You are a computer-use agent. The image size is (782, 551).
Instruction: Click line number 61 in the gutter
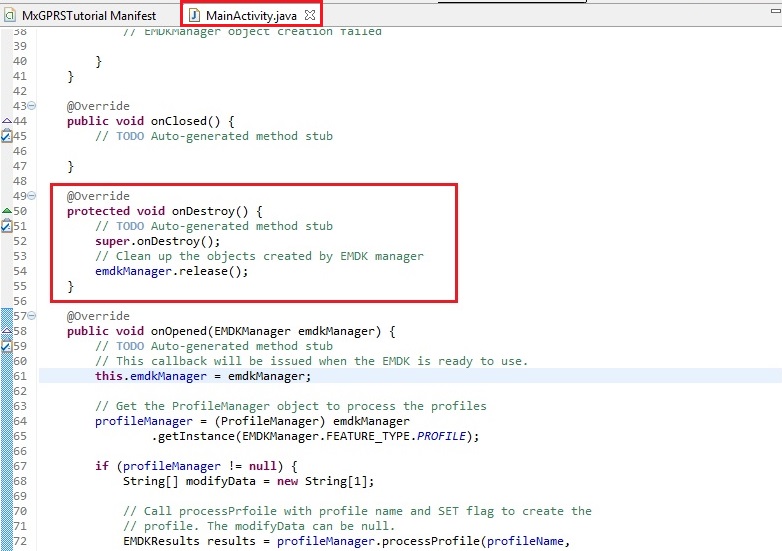pyautogui.click(x=19, y=376)
